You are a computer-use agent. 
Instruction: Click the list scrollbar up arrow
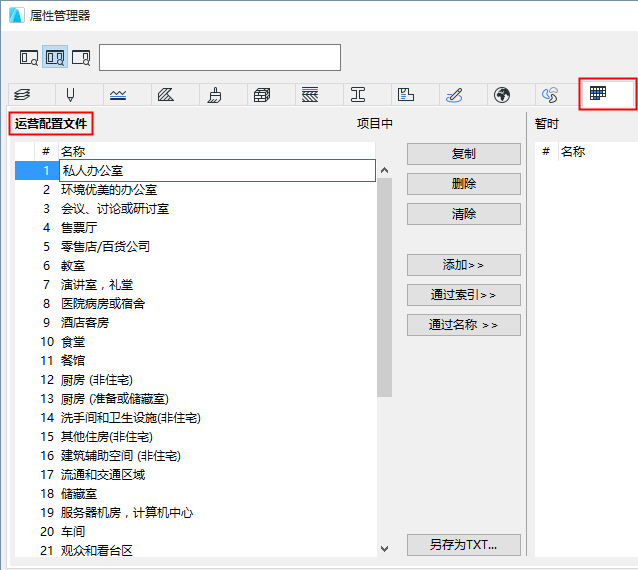coord(385,170)
